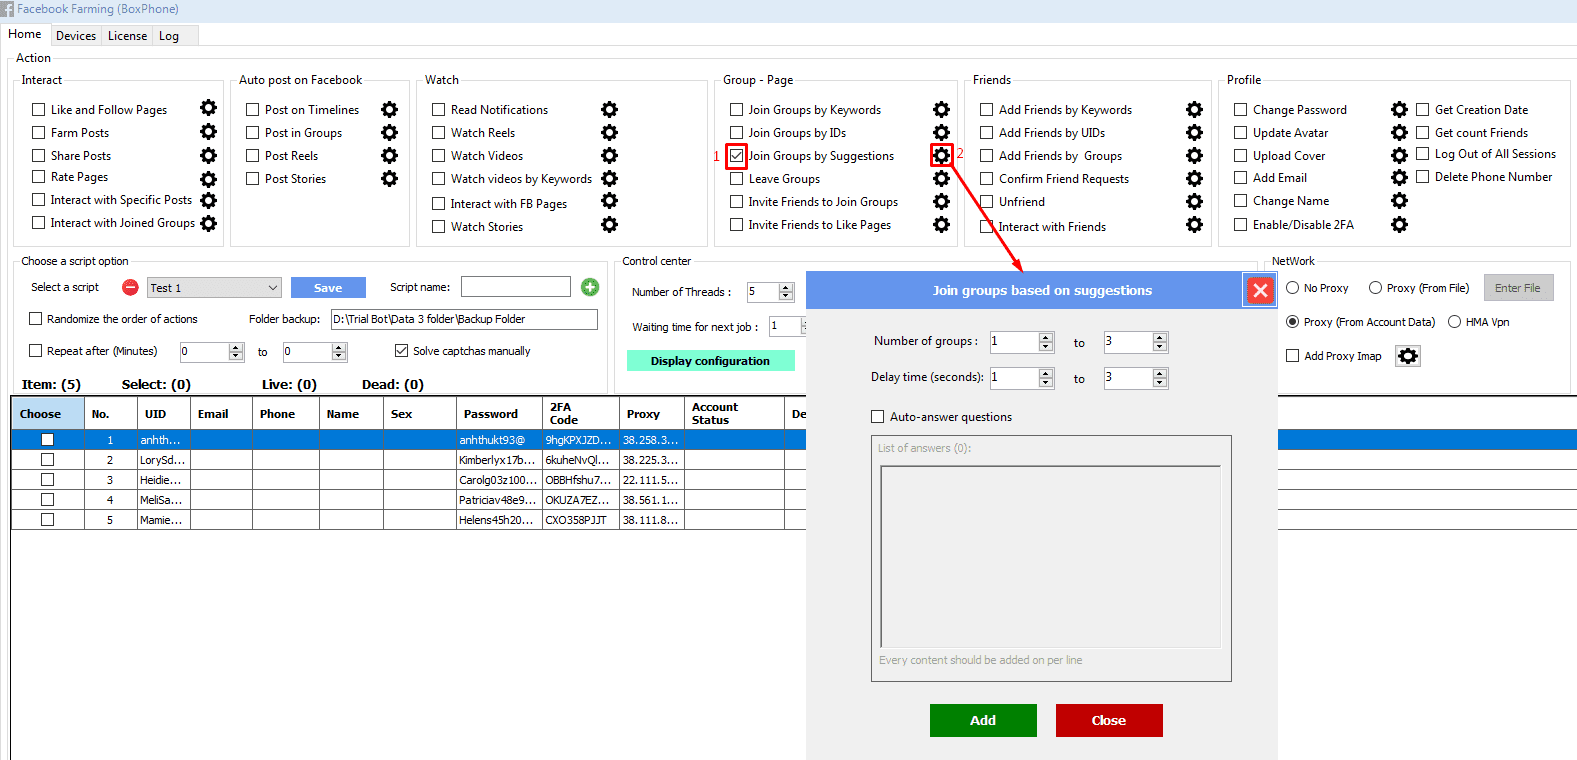
Task: Click red Close button in dialog
Action: click(1109, 720)
